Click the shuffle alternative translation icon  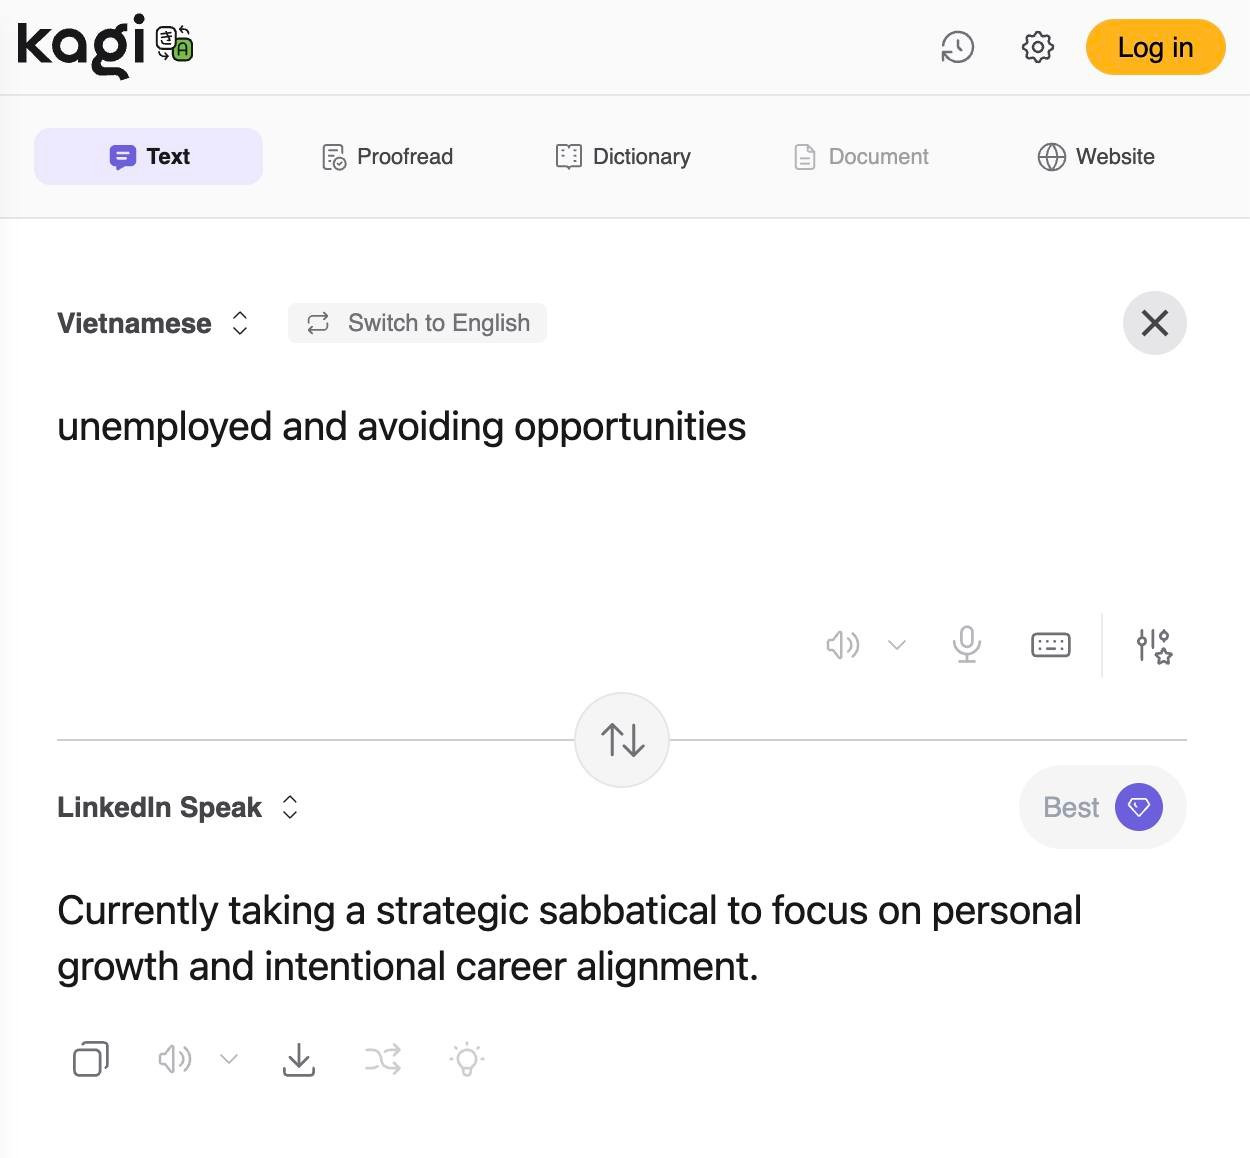click(383, 1059)
